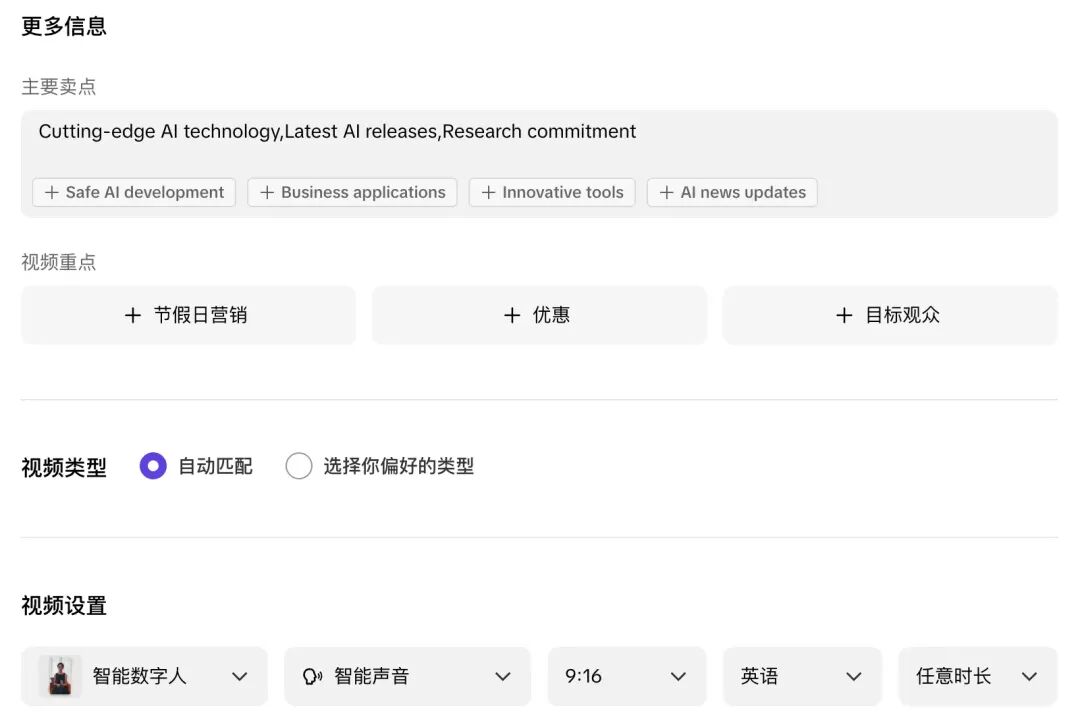Screen dimensions: 1080x721
Task: Click the voice icon next to 智能声音
Action: pos(312,677)
